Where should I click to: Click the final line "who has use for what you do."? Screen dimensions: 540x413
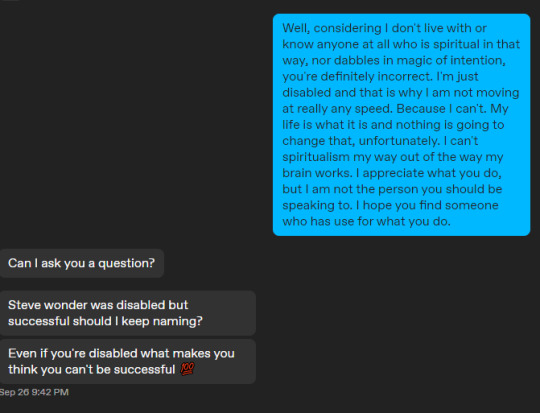point(366,221)
